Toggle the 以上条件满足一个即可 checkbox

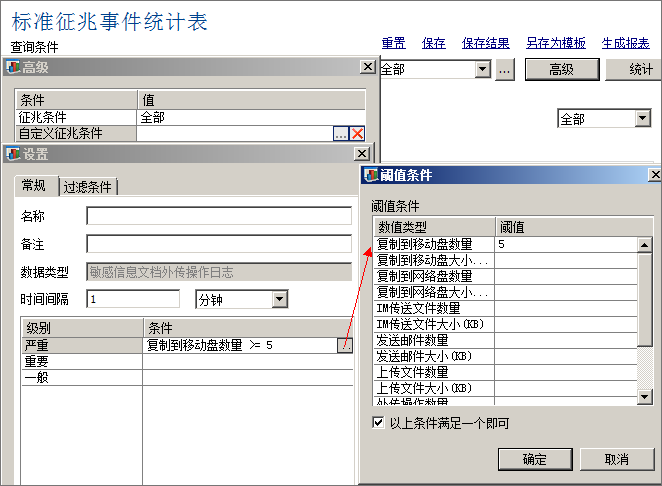[x=378, y=423]
